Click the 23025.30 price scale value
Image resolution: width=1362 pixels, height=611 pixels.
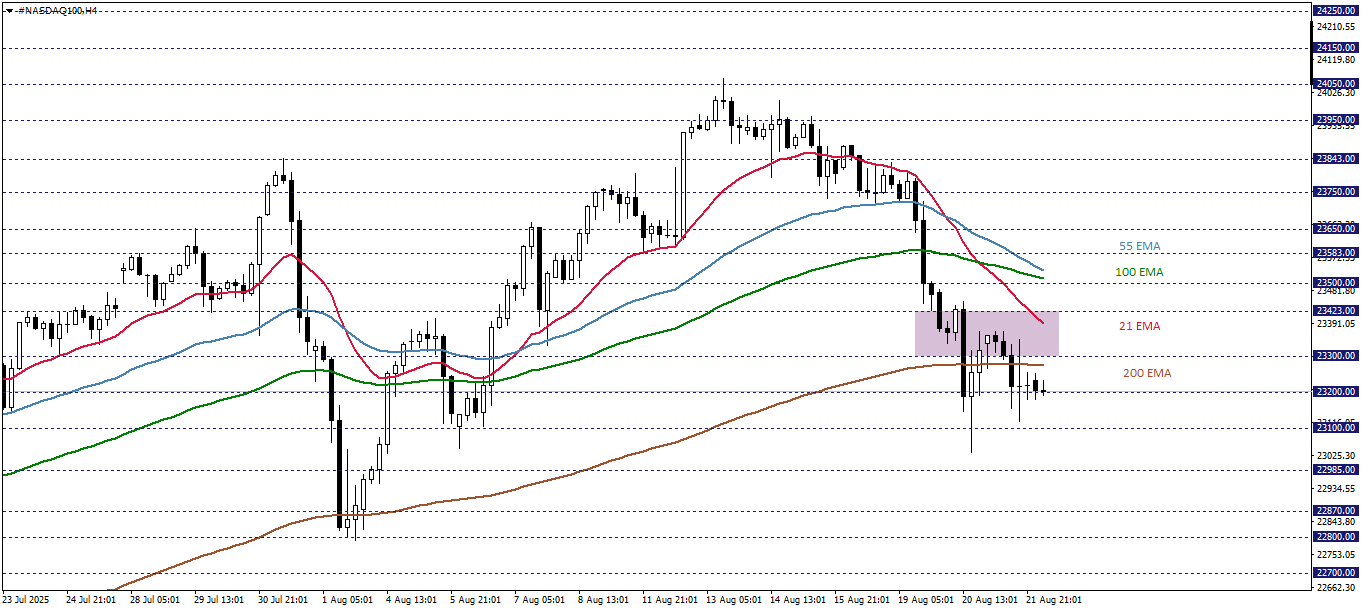(1337, 456)
